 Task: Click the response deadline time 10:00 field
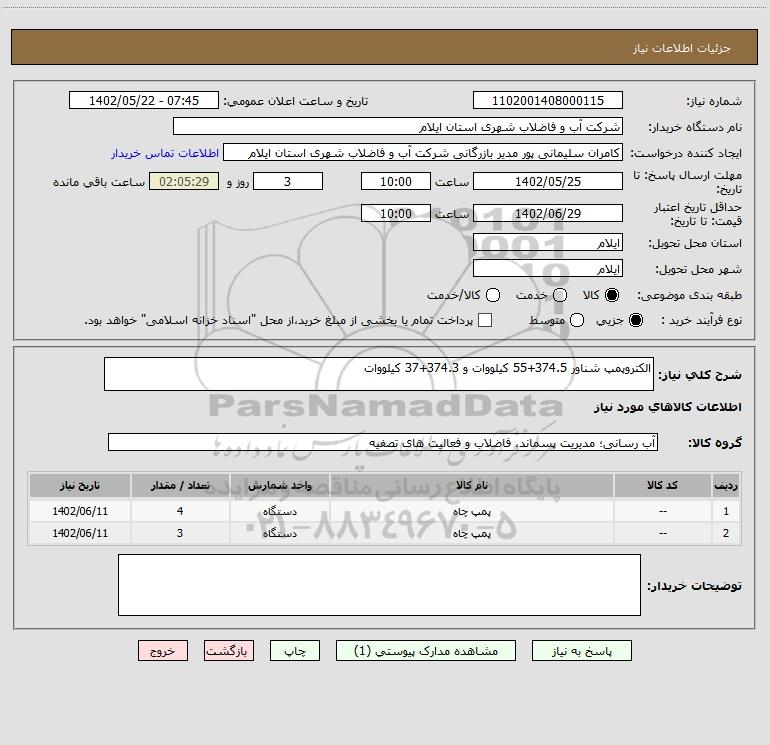point(396,181)
